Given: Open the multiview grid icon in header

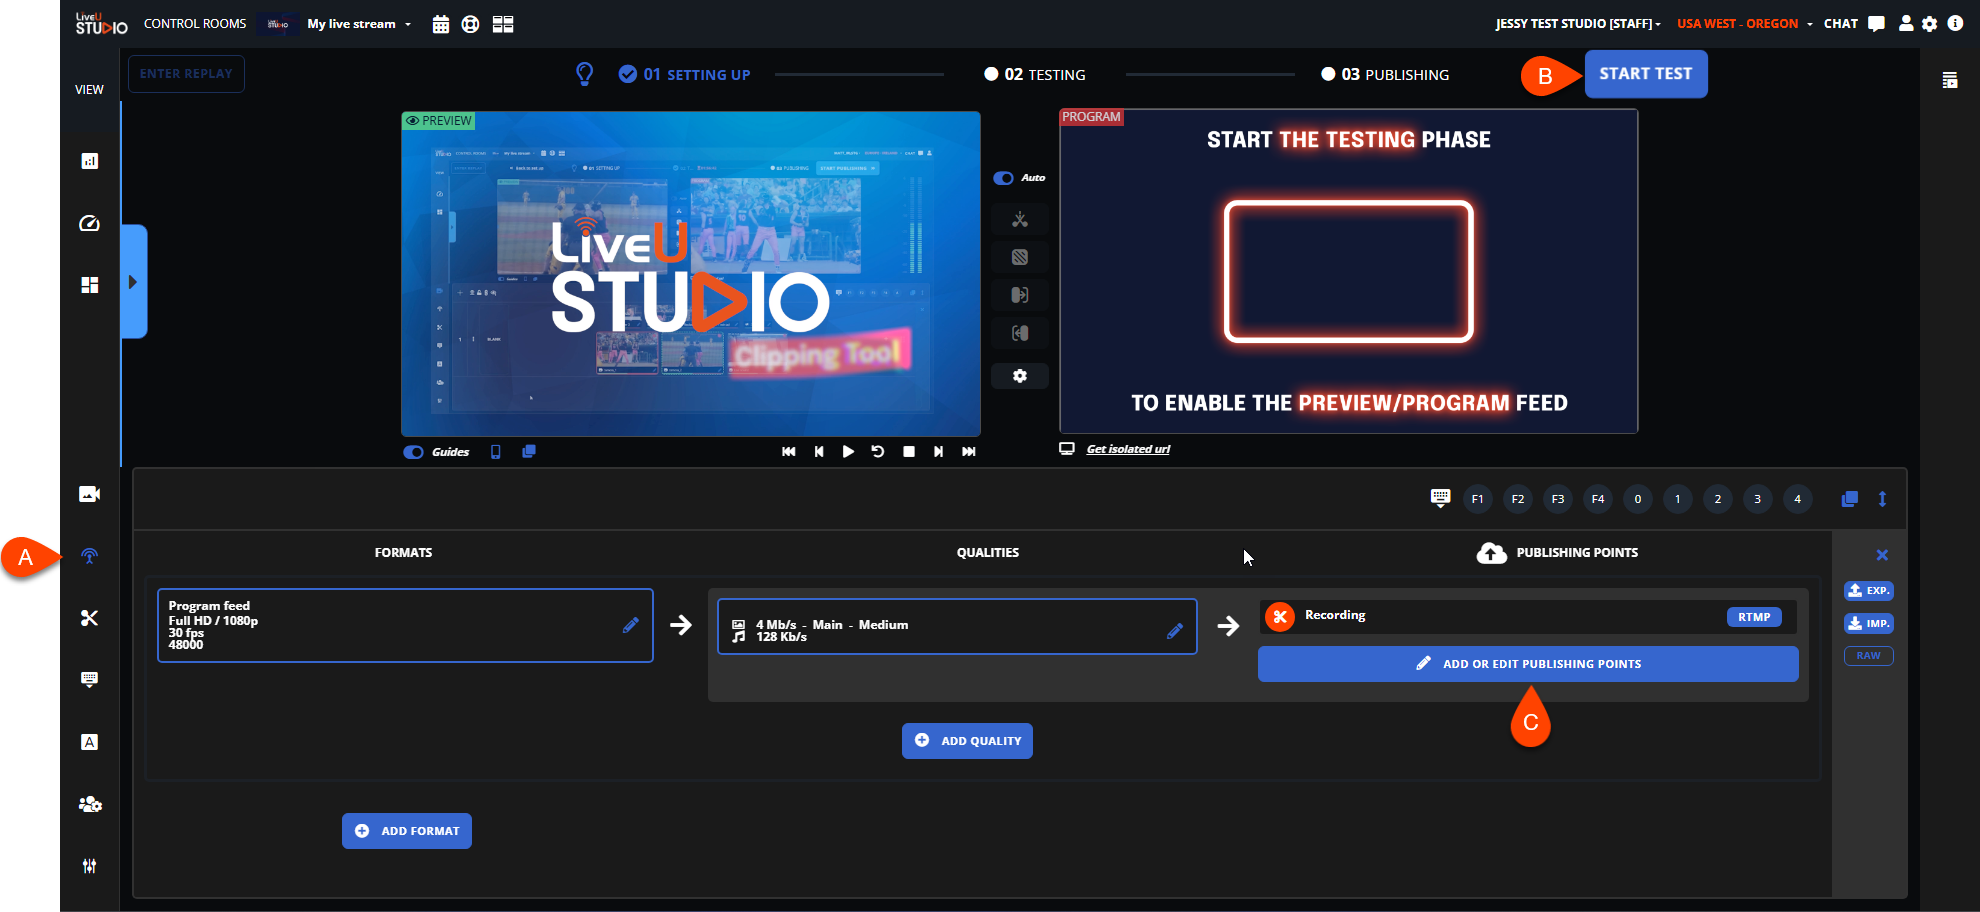Looking at the screenshot, I should pyautogui.click(x=503, y=24).
